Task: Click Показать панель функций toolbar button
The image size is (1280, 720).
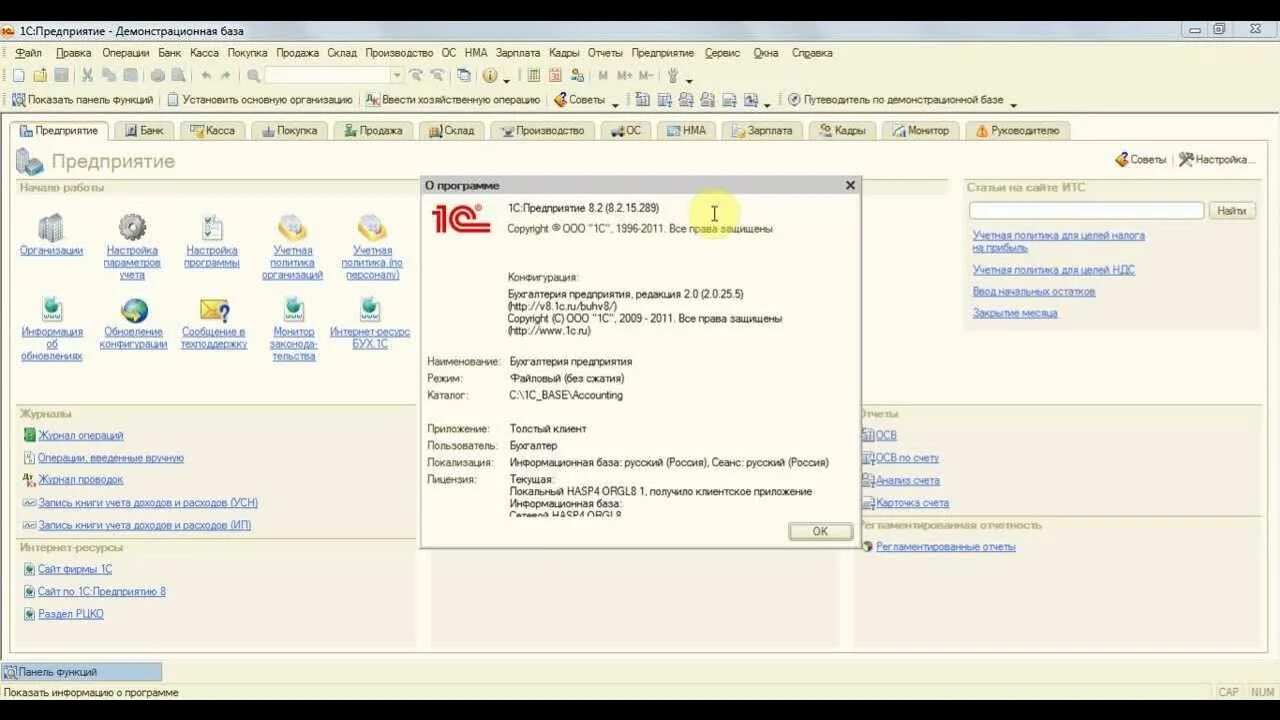Action: pyautogui.click(x=82, y=100)
